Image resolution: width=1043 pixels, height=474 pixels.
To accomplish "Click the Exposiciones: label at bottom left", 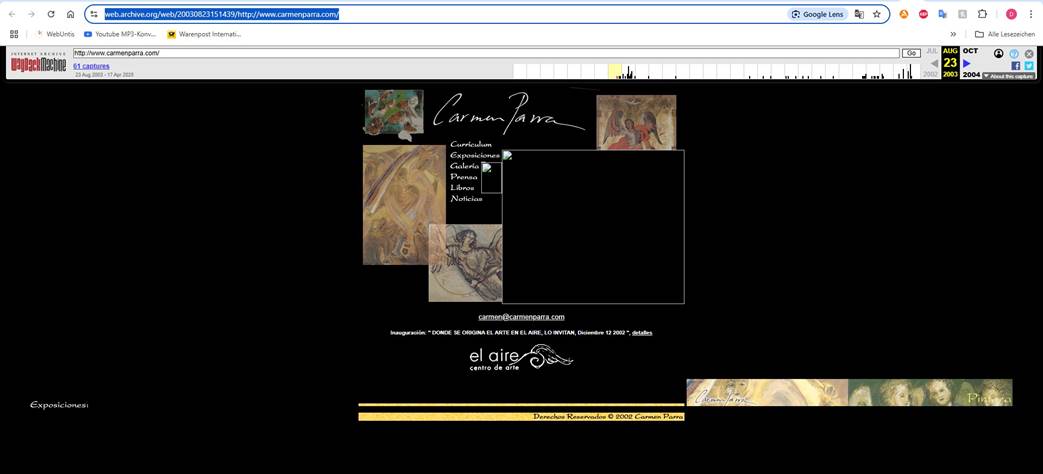I will [59, 405].
